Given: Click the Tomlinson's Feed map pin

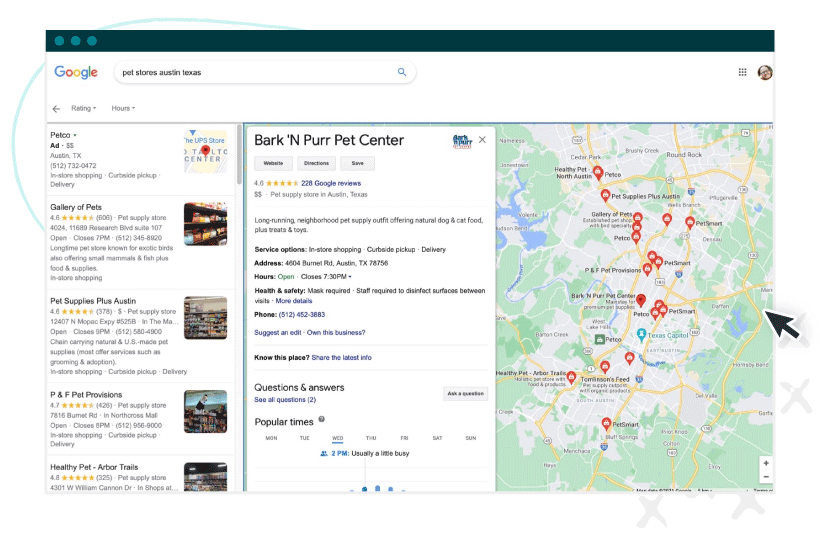Looking at the screenshot, I should tap(605, 367).
